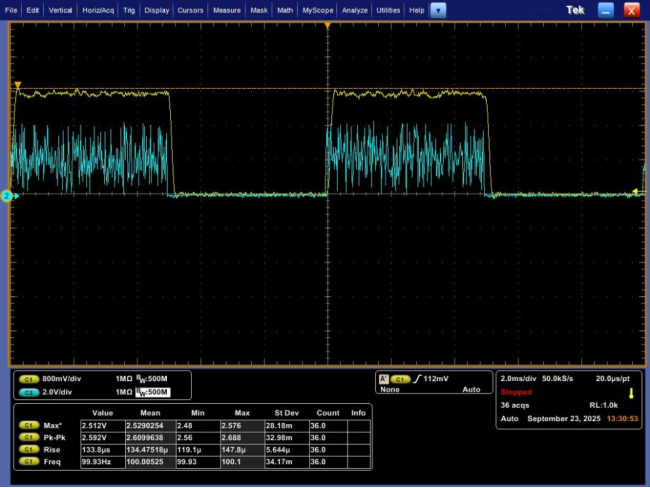Open the Cursors menu
The width and height of the screenshot is (650, 488).
click(x=190, y=10)
